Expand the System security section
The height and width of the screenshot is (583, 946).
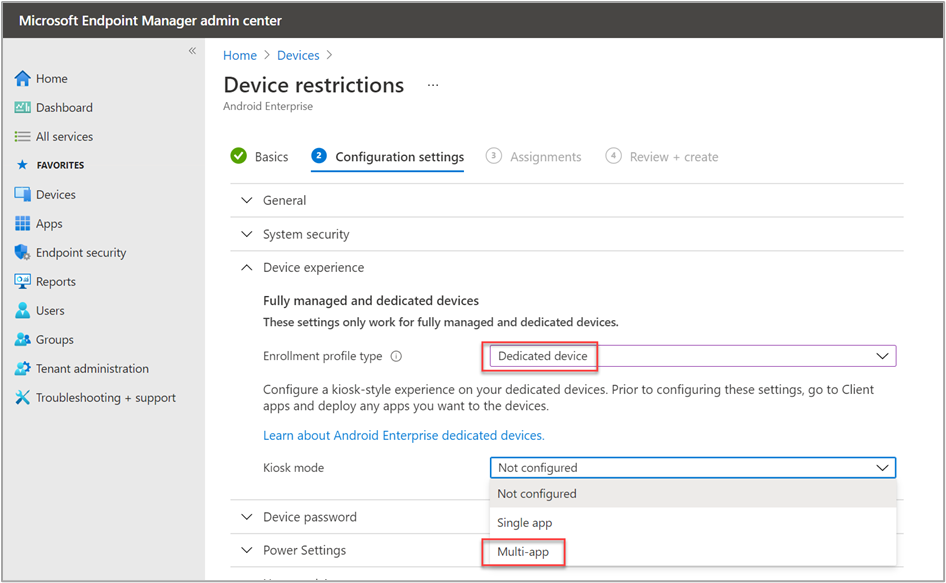point(306,234)
